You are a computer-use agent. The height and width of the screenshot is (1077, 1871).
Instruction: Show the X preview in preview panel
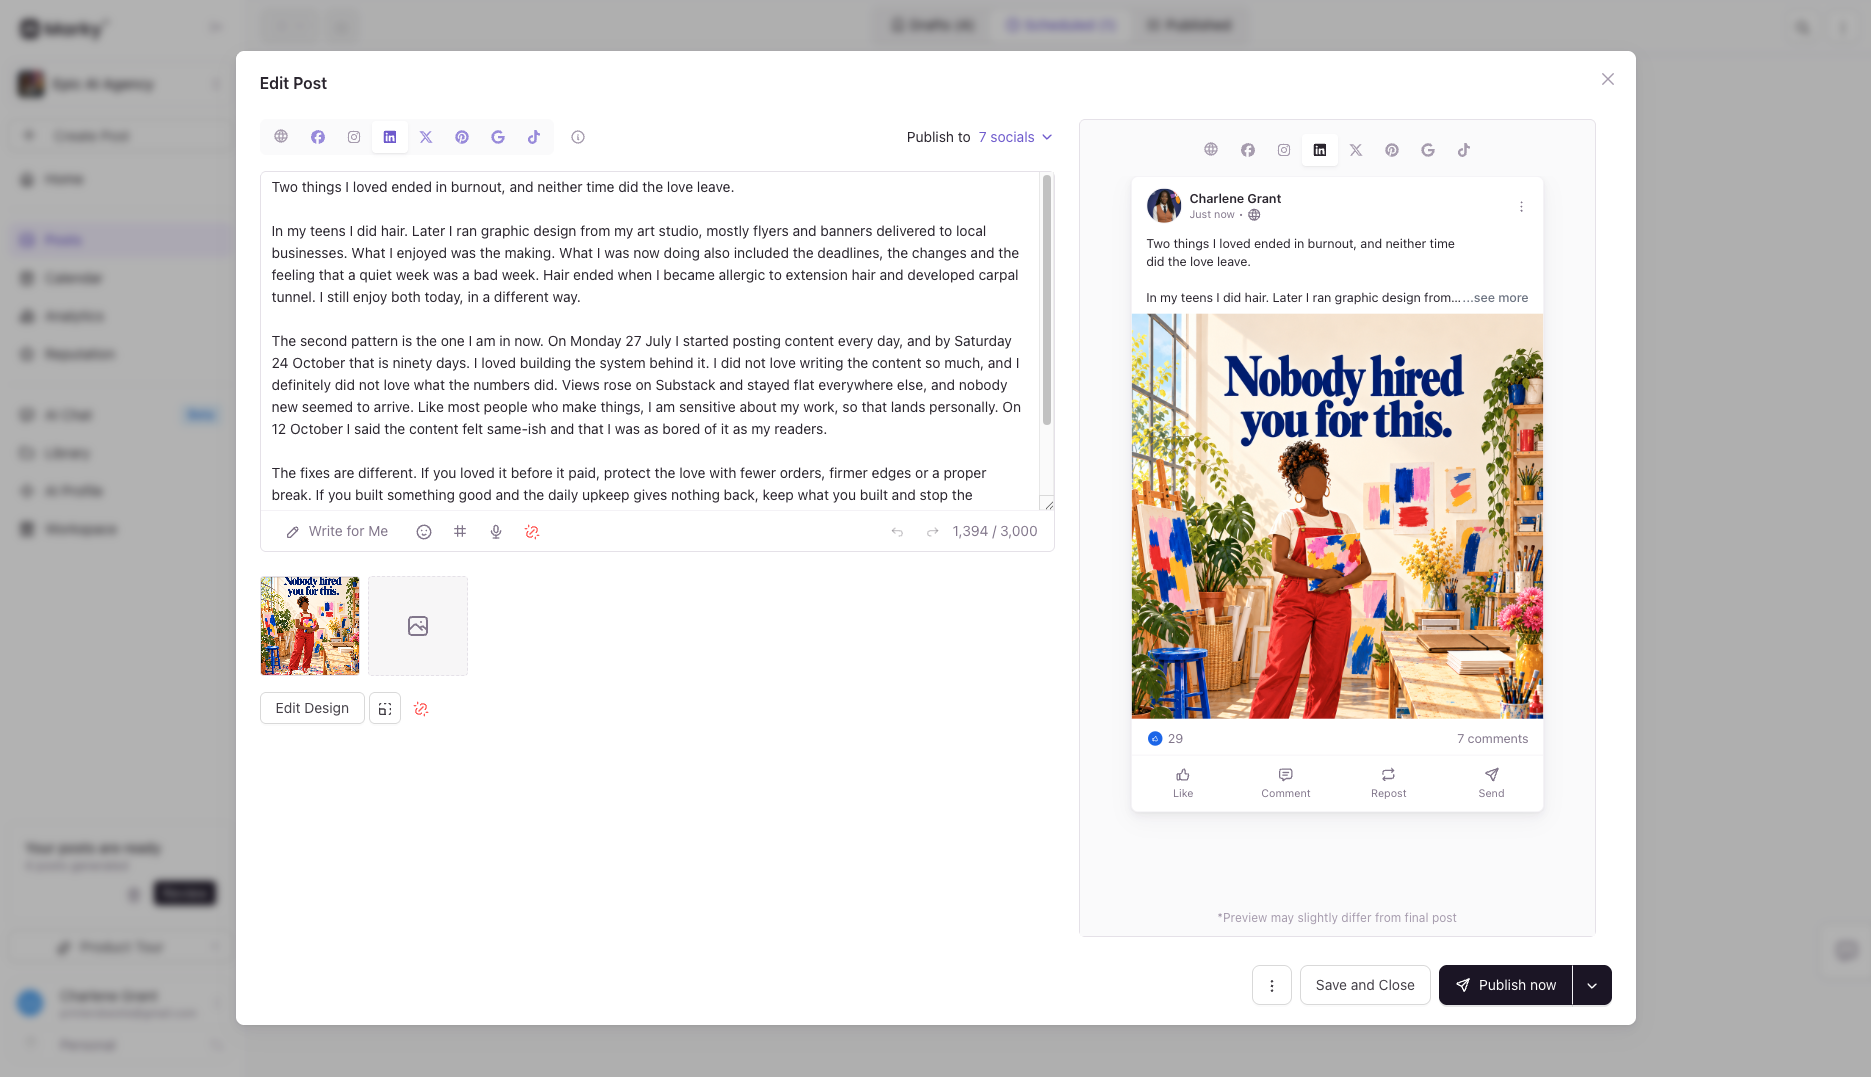click(1356, 150)
